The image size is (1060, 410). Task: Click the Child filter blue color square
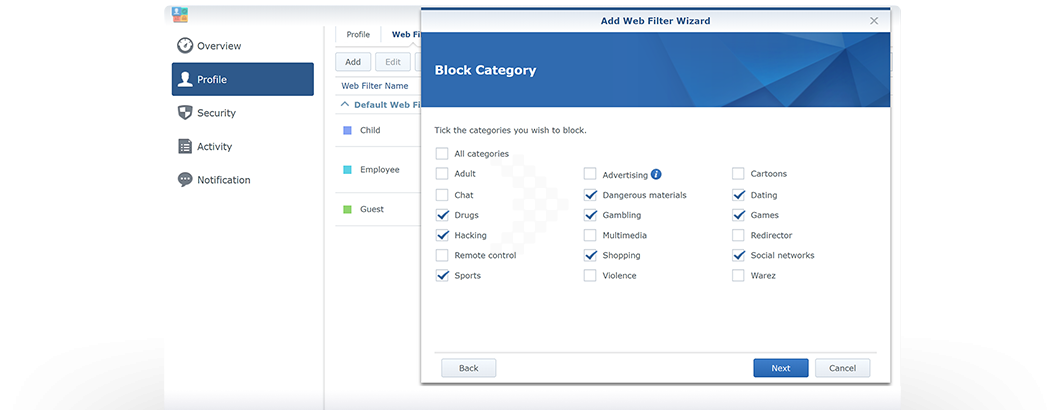pos(347,130)
